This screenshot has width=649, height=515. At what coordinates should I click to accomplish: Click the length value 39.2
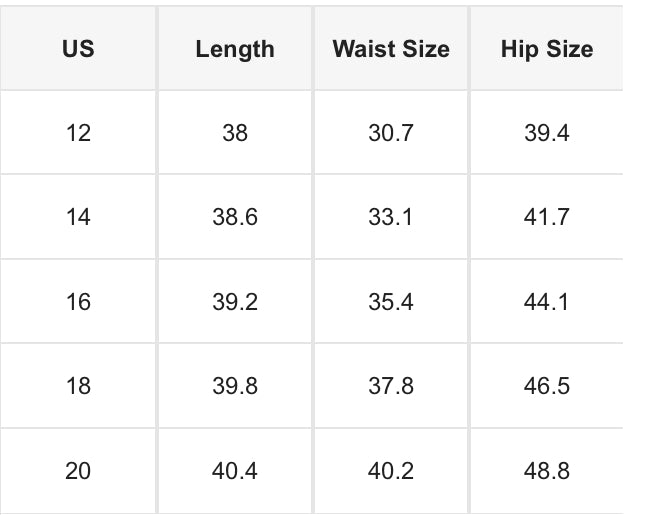[x=235, y=302]
